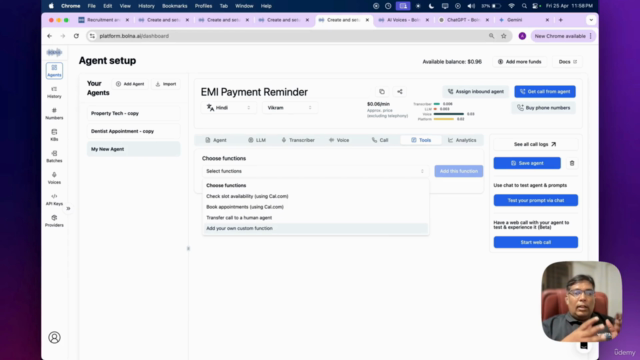Screen dimensions: 640x360
Task: Open Chrome profile avatar
Action: [522, 36]
